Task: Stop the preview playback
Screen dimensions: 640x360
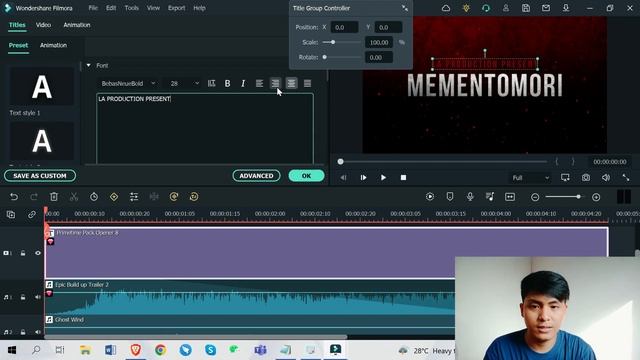Action: coord(403,178)
